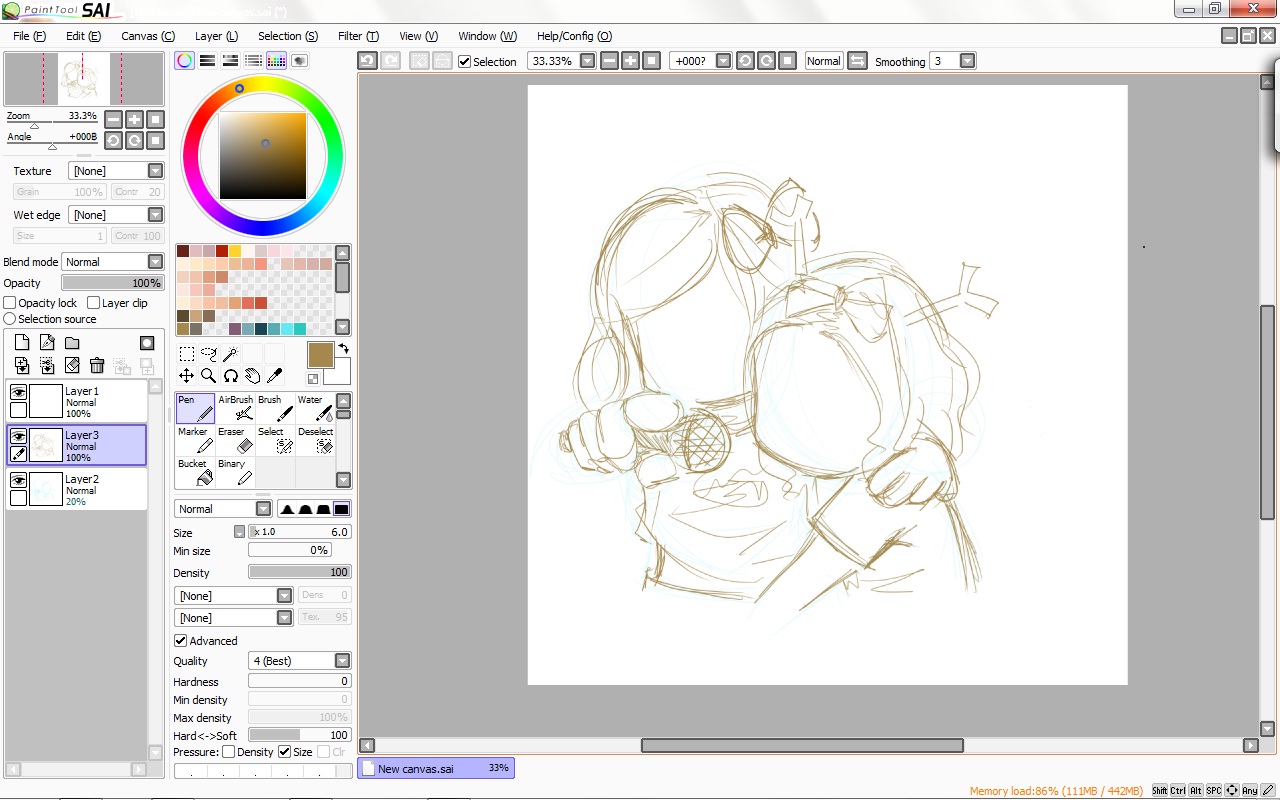The image size is (1280, 800).
Task: Enable the Opacity lock checkbox
Action: 10,303
